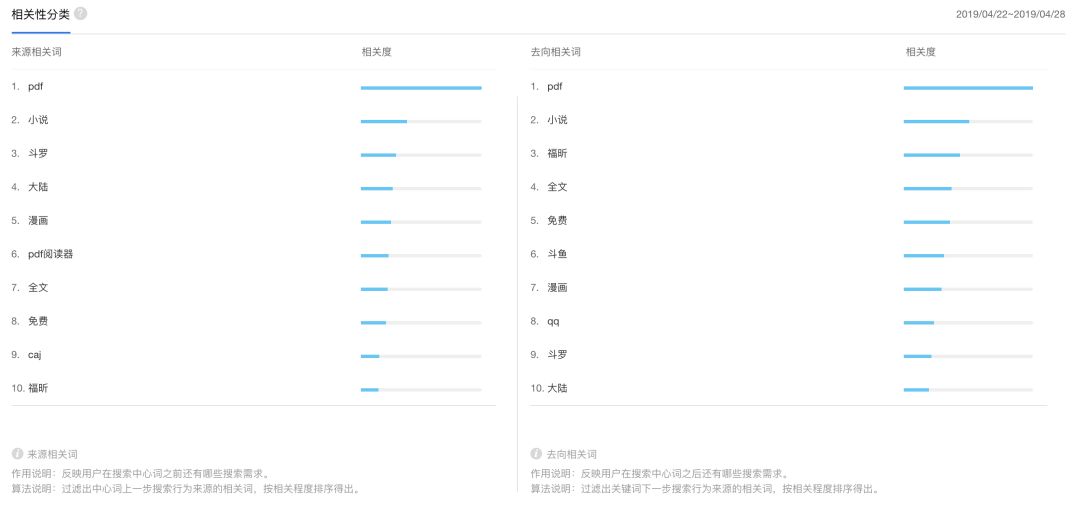The image size is (1080, 514).
Task: Click the 去向相关词 column header
Action: (x=555, y=51)
